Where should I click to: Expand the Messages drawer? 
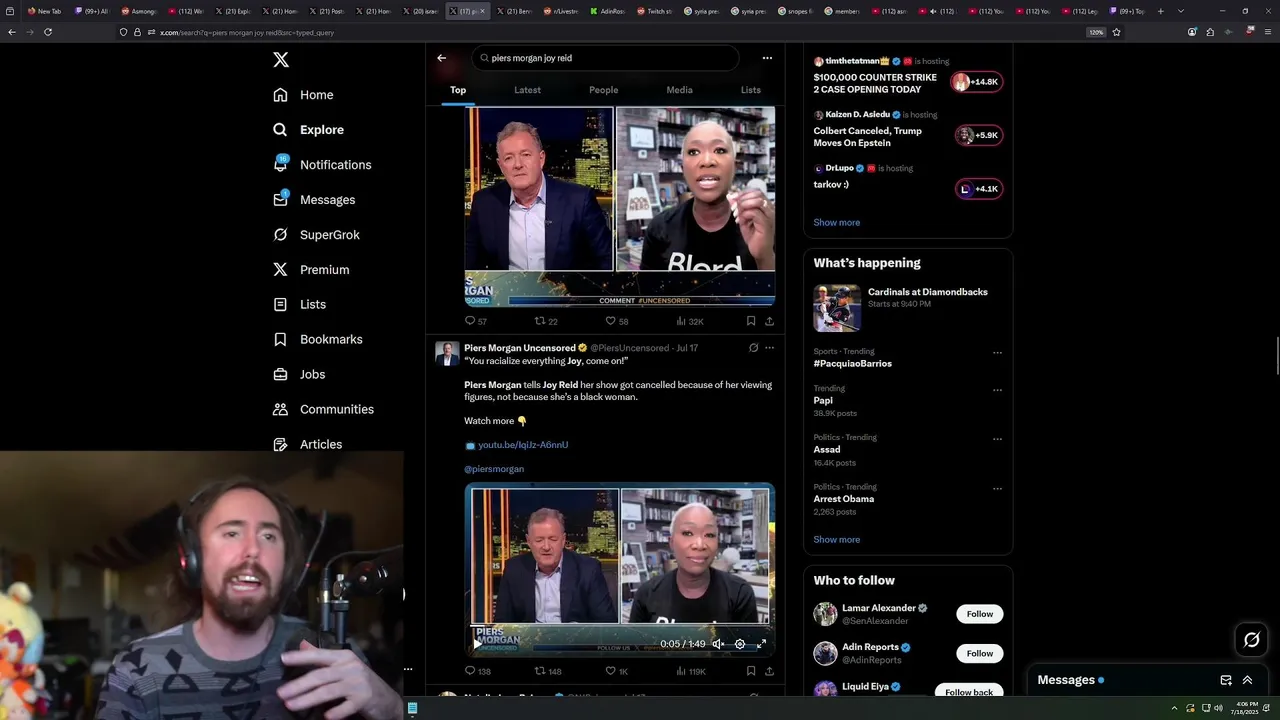coord(1247,680)
